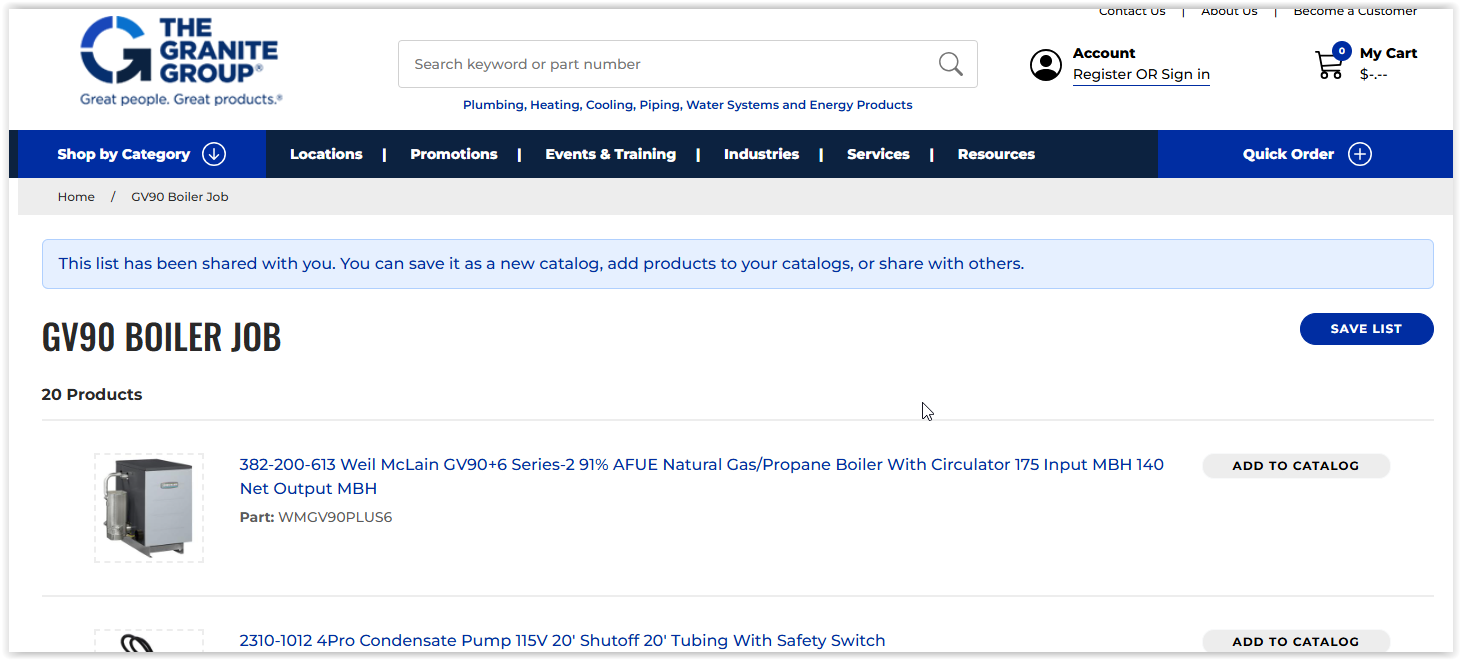Open the Locations menu item
Image resolution: width=1461 pixels, height=660 pixels.
pos(326,154)
